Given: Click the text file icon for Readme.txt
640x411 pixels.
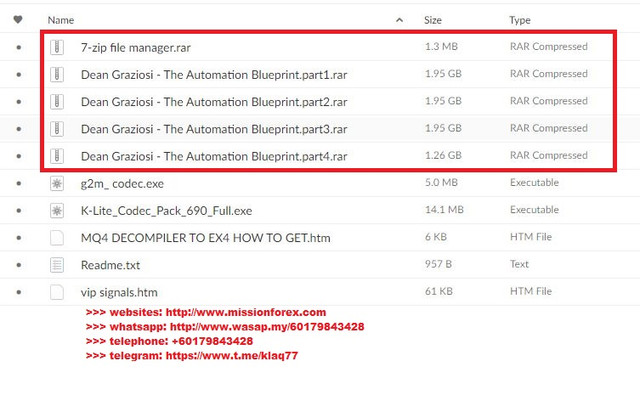Looking at the screenshot, I should point(57,265).
